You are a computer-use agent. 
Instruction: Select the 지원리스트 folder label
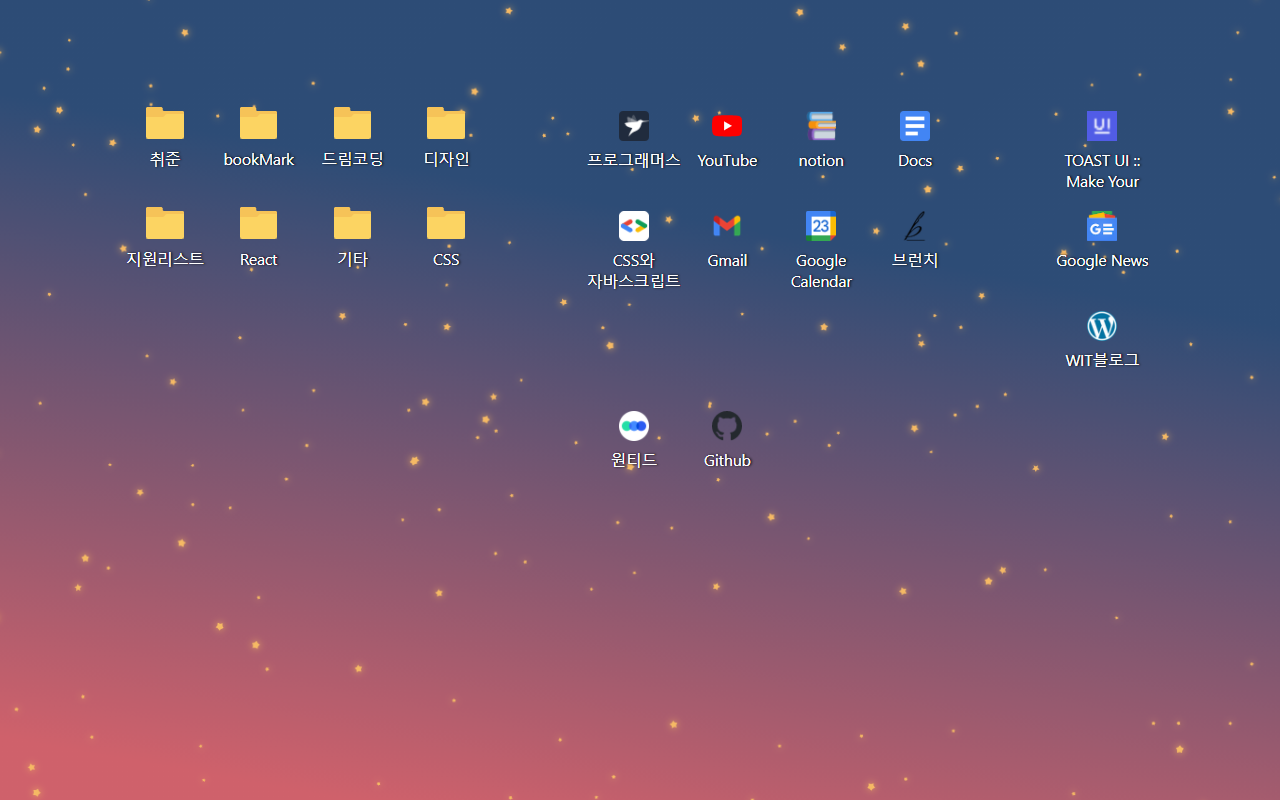(165, 260)
